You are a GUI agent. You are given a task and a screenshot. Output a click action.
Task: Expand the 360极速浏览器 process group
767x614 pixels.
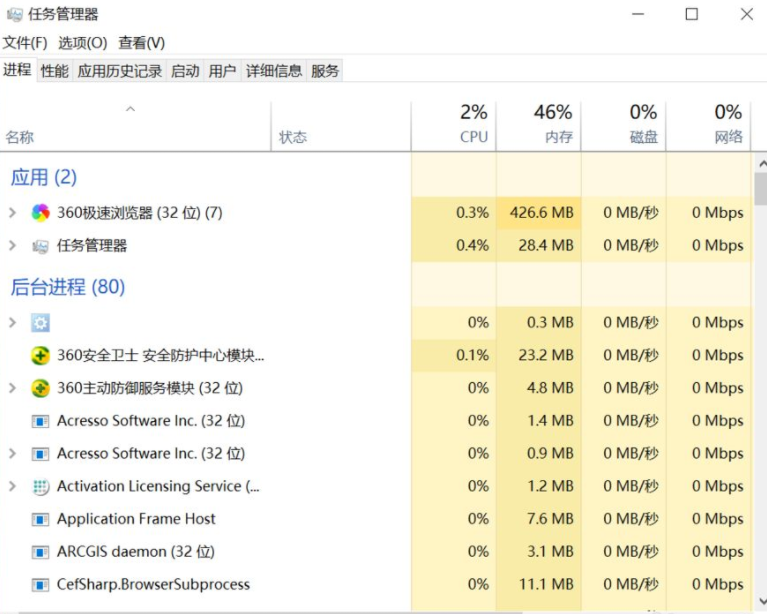pos(12,213)
